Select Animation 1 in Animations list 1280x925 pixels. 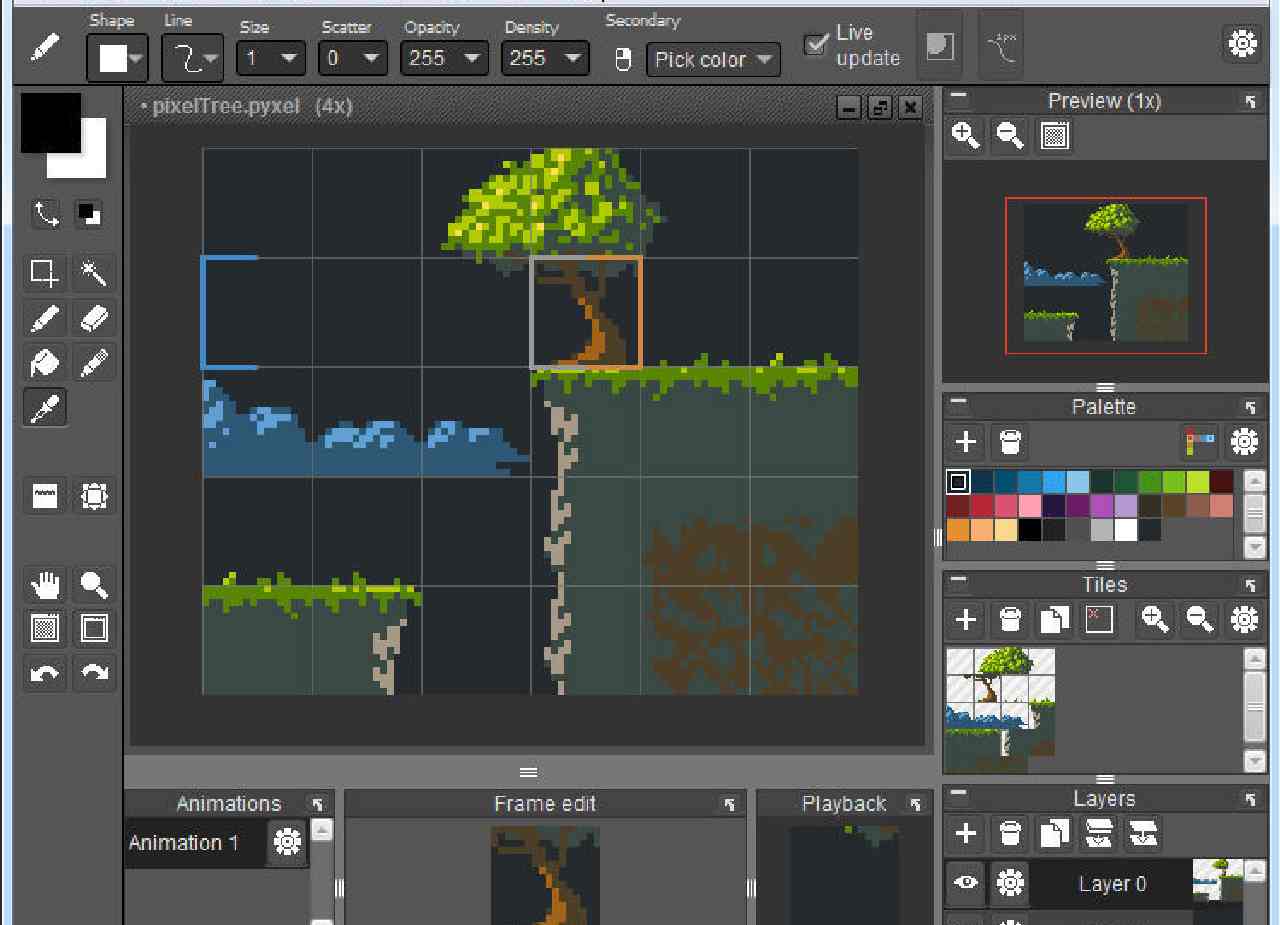click(x=183, y=843)
